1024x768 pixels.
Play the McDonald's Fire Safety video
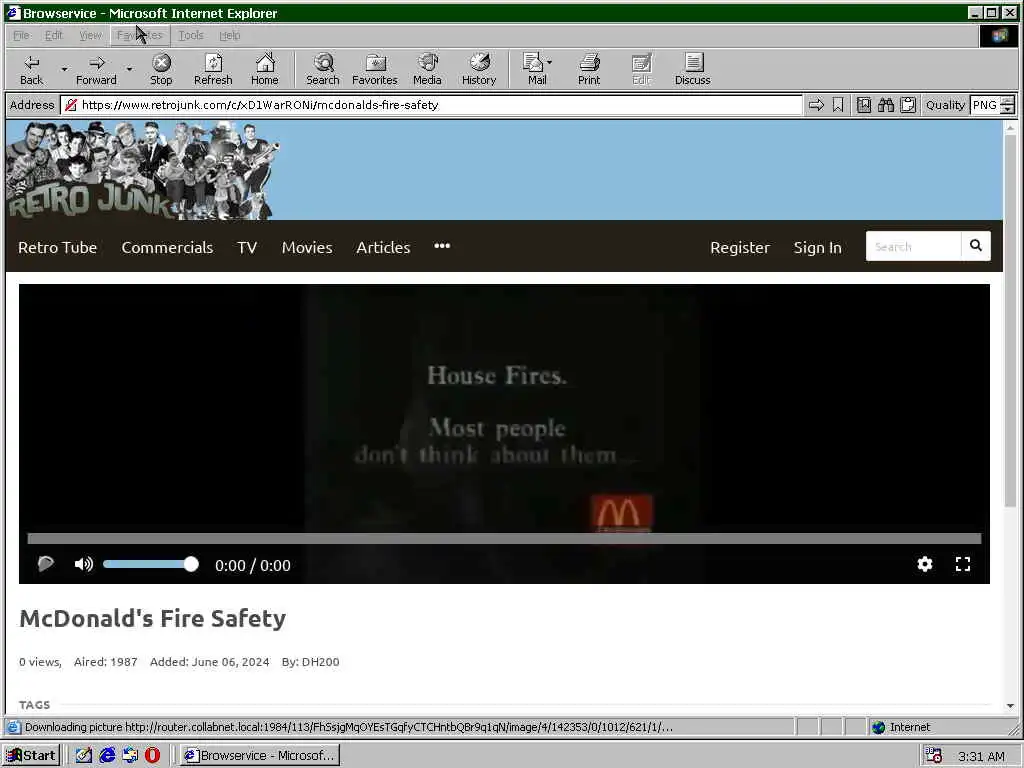coord(45,564)
